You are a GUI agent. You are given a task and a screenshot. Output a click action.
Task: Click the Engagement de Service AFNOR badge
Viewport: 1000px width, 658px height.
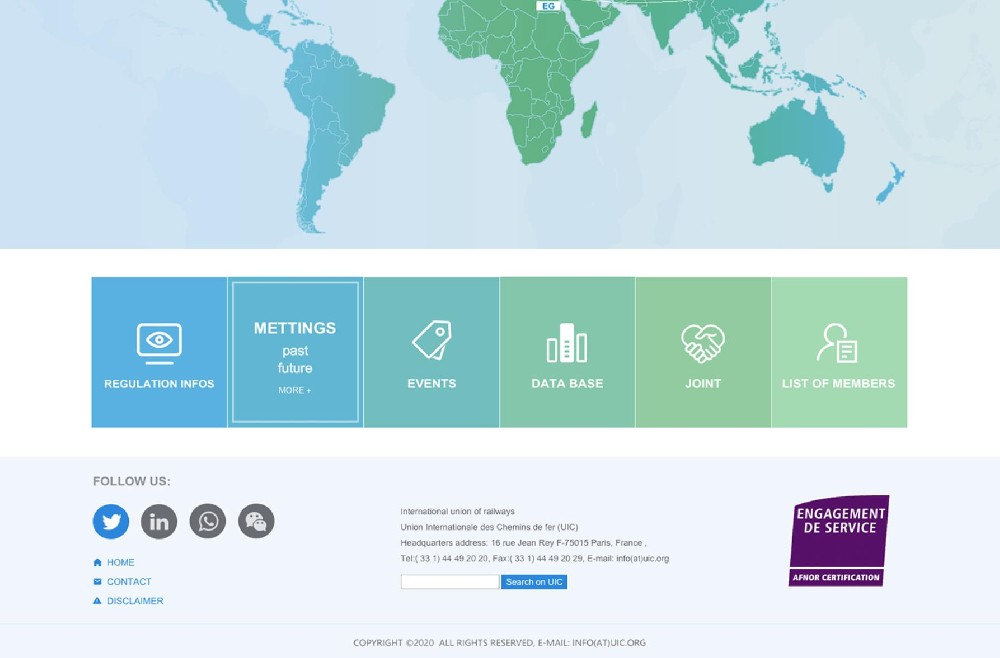pos(838,540)
